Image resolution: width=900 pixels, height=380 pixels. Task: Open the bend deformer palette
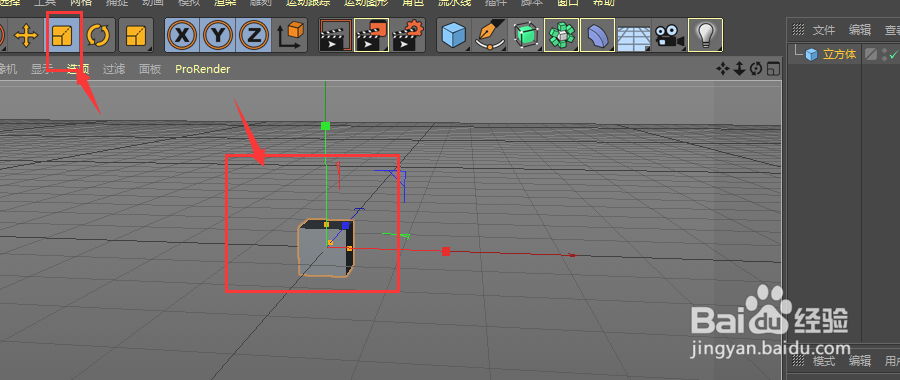click(x=598, y=36)
